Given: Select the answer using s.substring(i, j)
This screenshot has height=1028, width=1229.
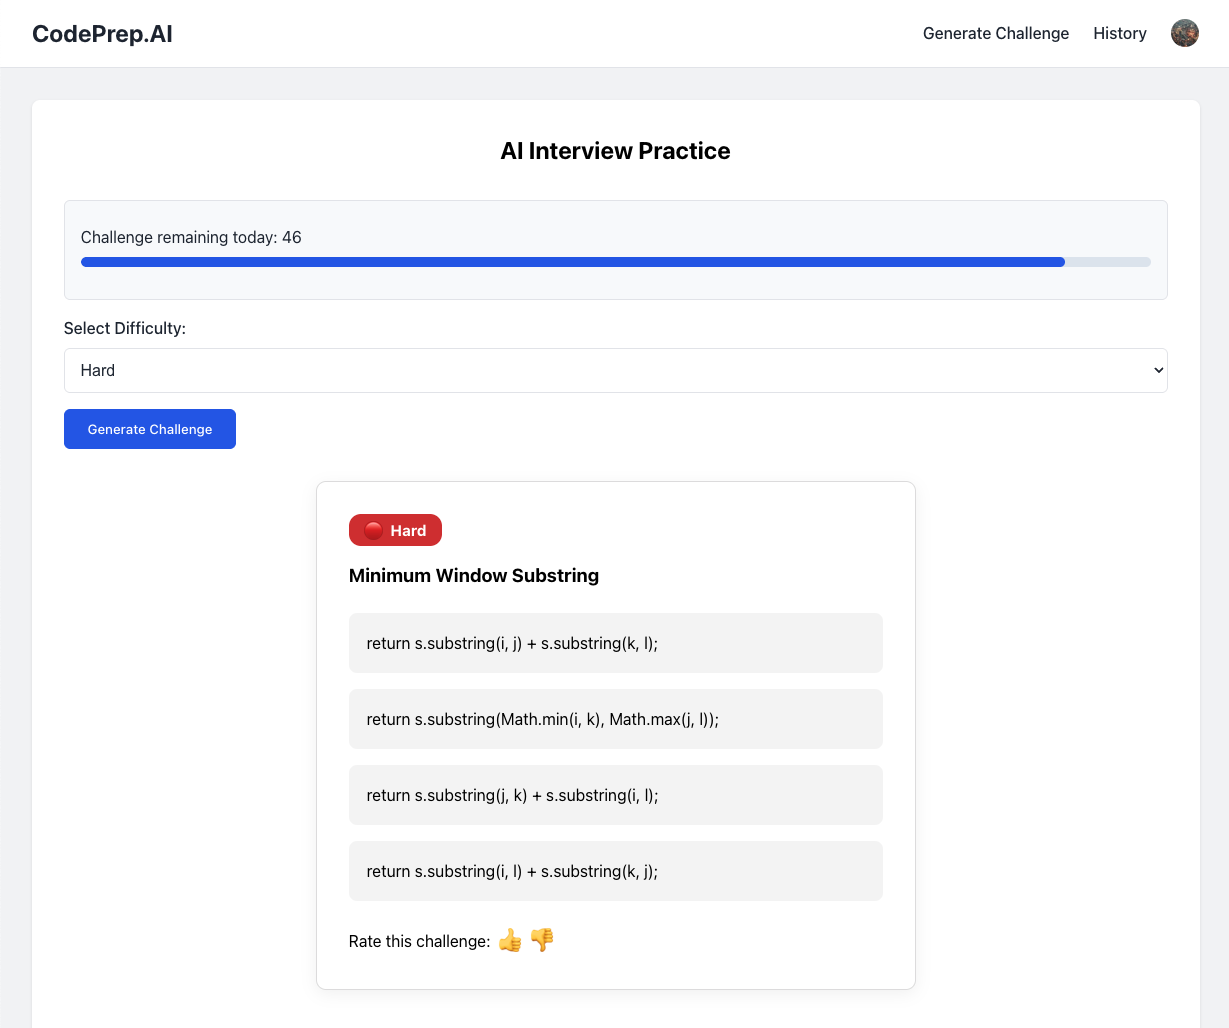Looking at the screenshot, I should point(615,643).
